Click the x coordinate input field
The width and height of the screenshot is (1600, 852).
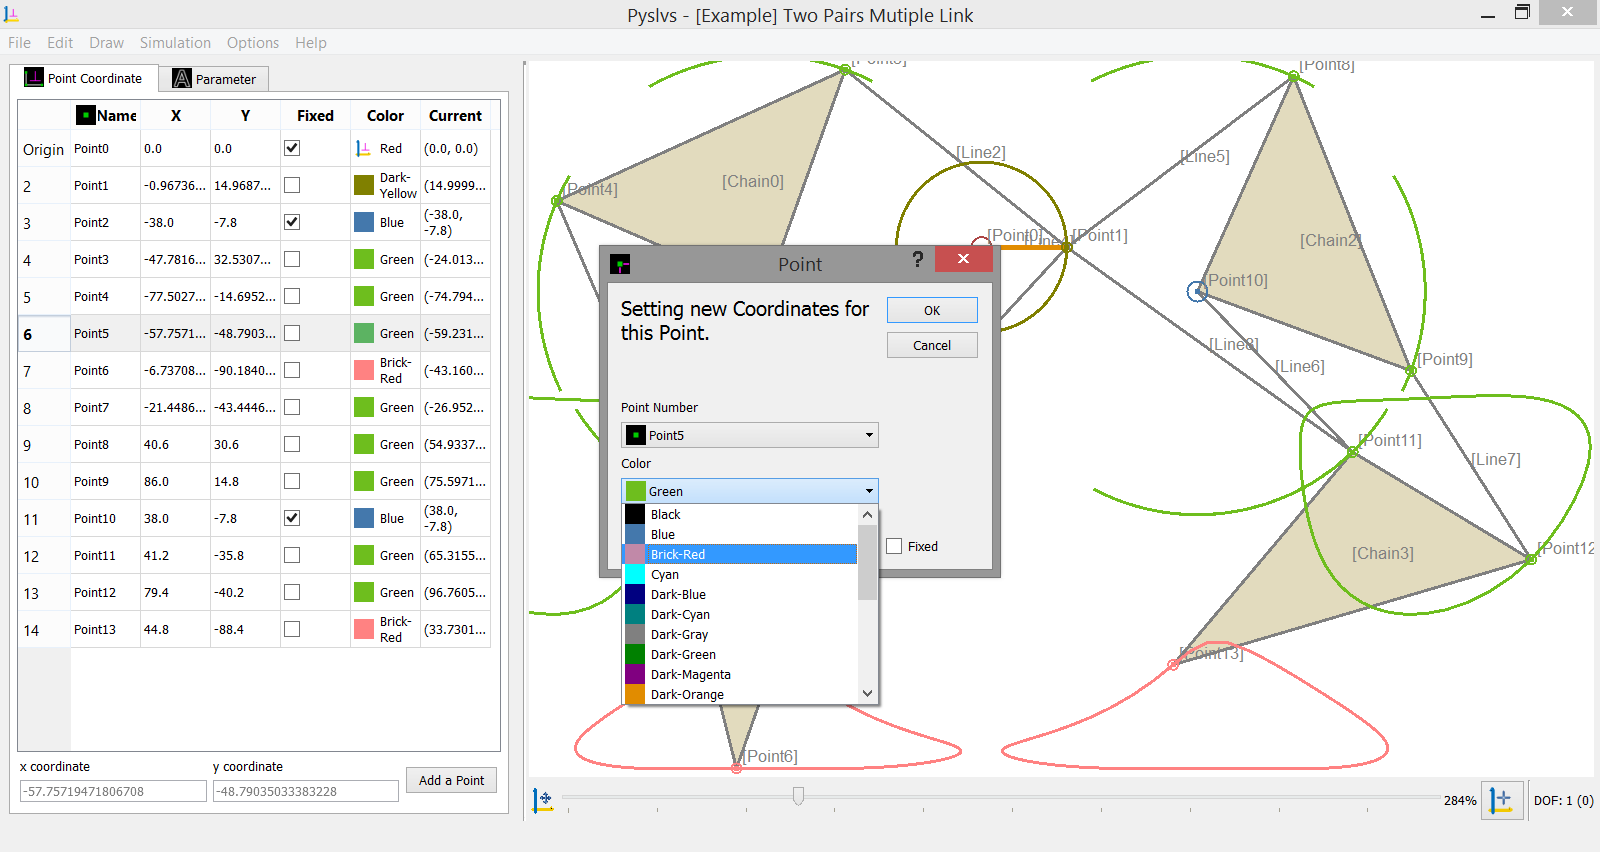pos(113,791)
